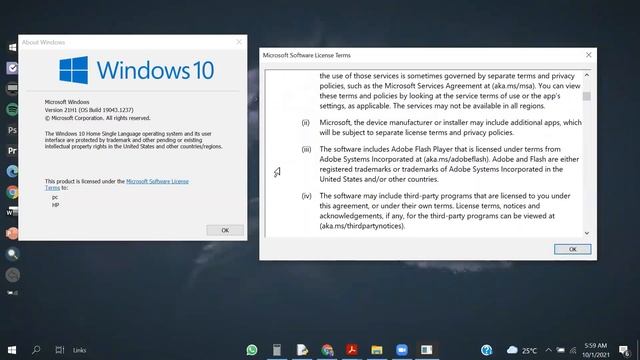Image resolution: width=640 pixels, height=360 pixels.
Task: Click '(aka.ms/thirdpartynotices)' text in license terms
Action: pyautogui.click(x=362, y=226)
